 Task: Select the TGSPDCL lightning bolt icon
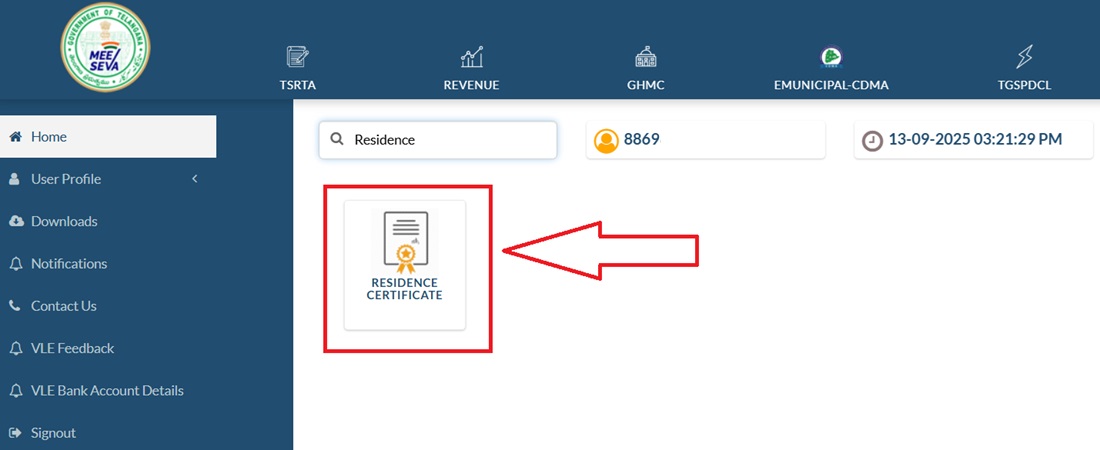click(x=1023, y=57)
